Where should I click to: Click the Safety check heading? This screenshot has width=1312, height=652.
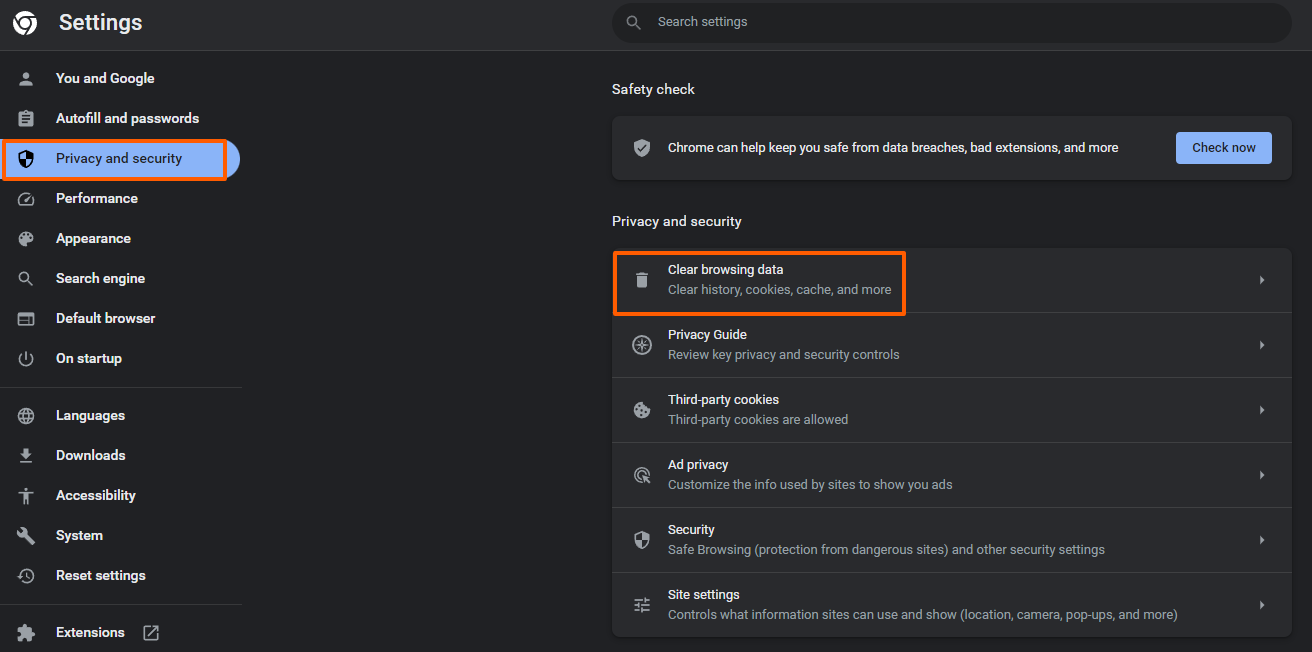653,89
